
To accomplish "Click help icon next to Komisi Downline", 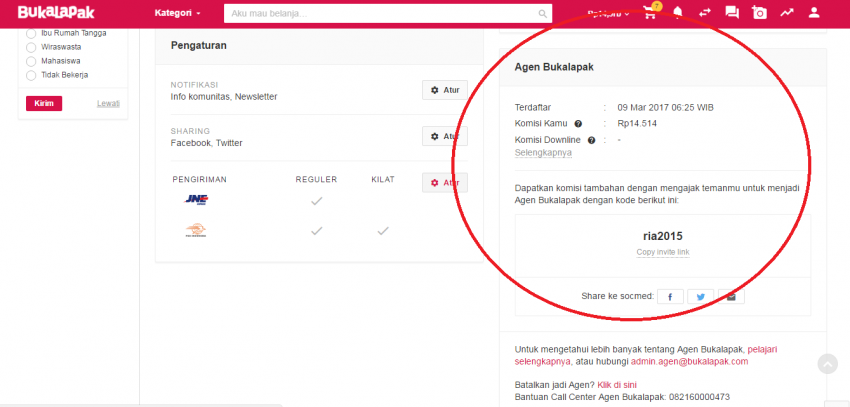I will point(591,140).
